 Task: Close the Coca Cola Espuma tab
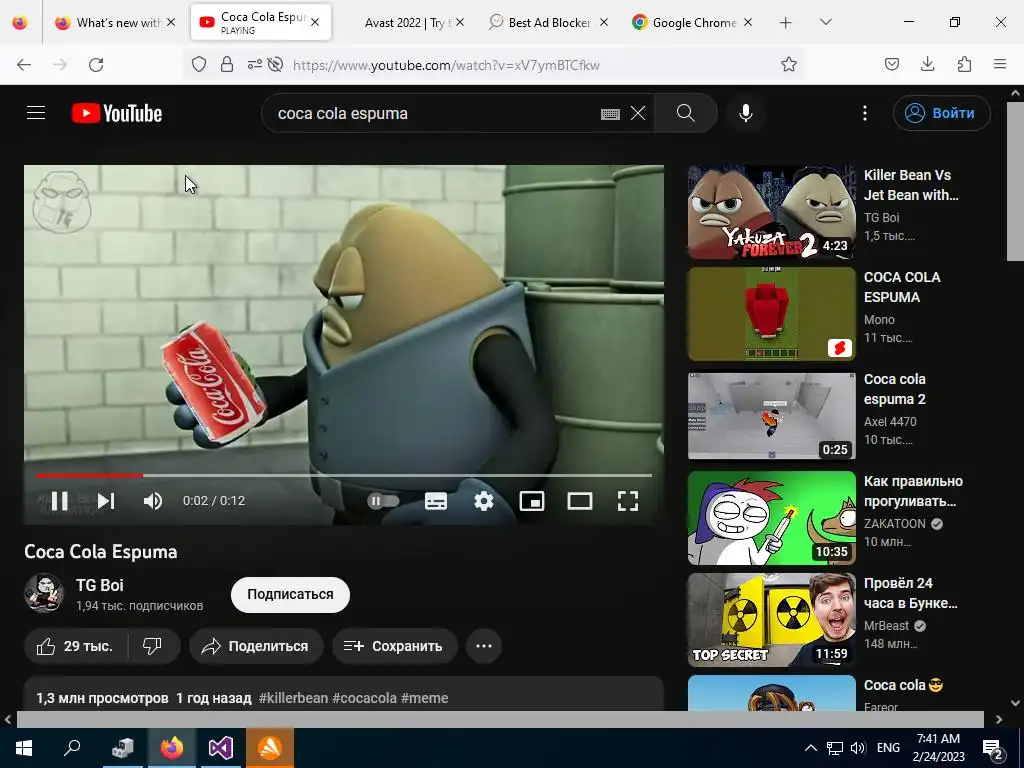pos(315,22)
